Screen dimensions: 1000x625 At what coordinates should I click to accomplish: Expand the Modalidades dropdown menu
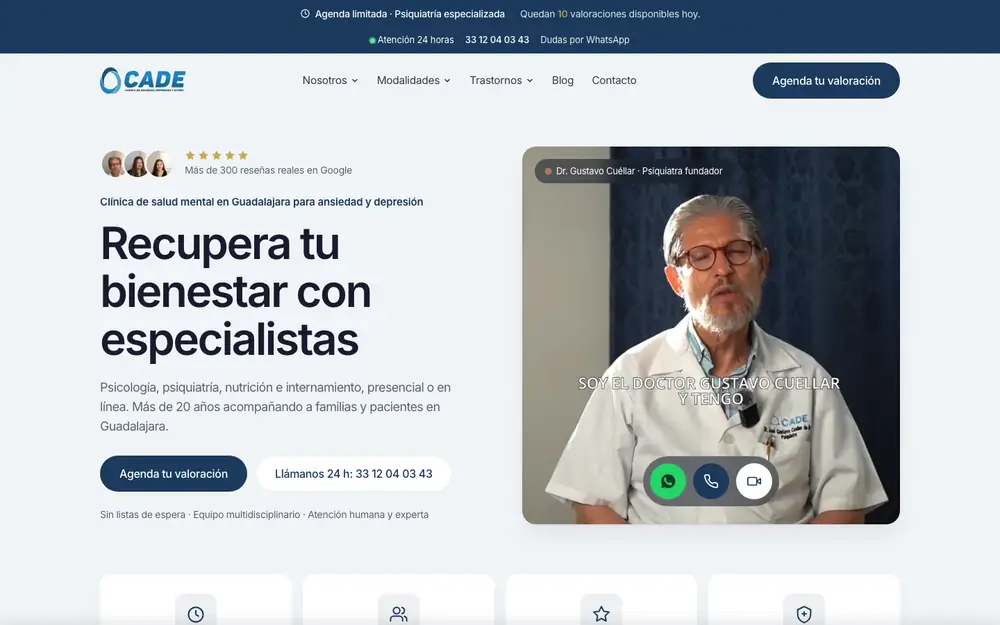pos(414,80)
